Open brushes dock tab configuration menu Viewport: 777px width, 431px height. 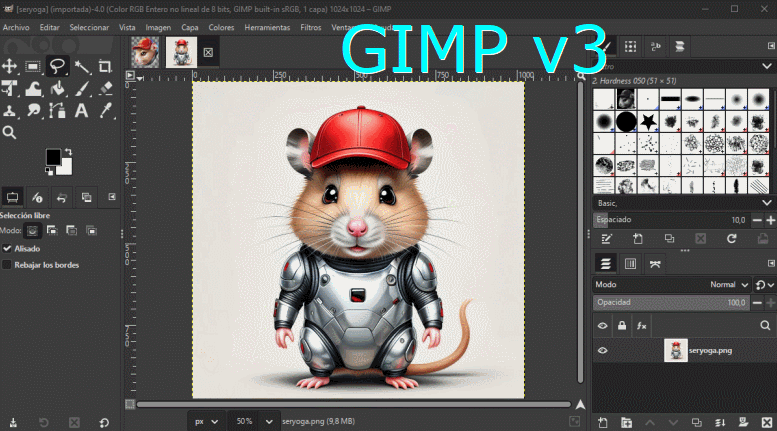(x=771, y=46)
